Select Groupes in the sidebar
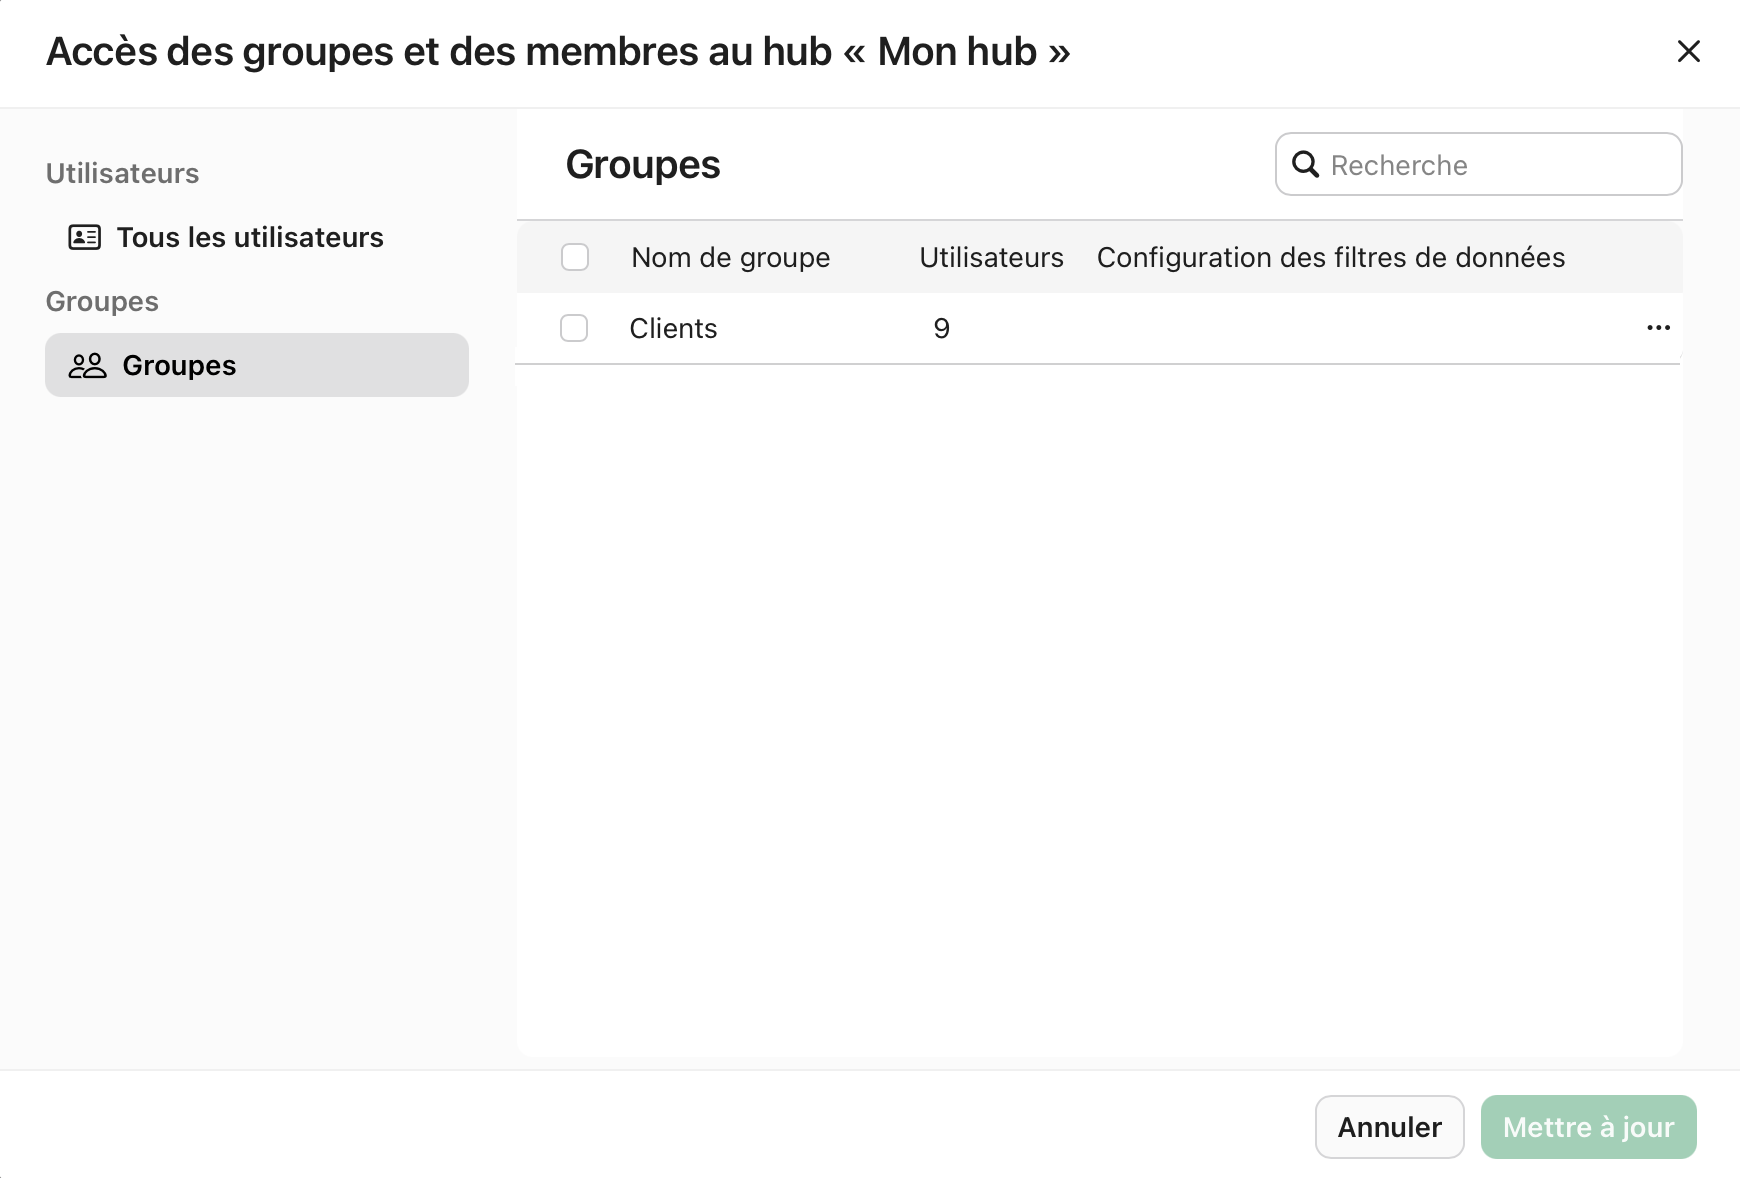Screen dimensions: 1740x1178 point(179,365)
